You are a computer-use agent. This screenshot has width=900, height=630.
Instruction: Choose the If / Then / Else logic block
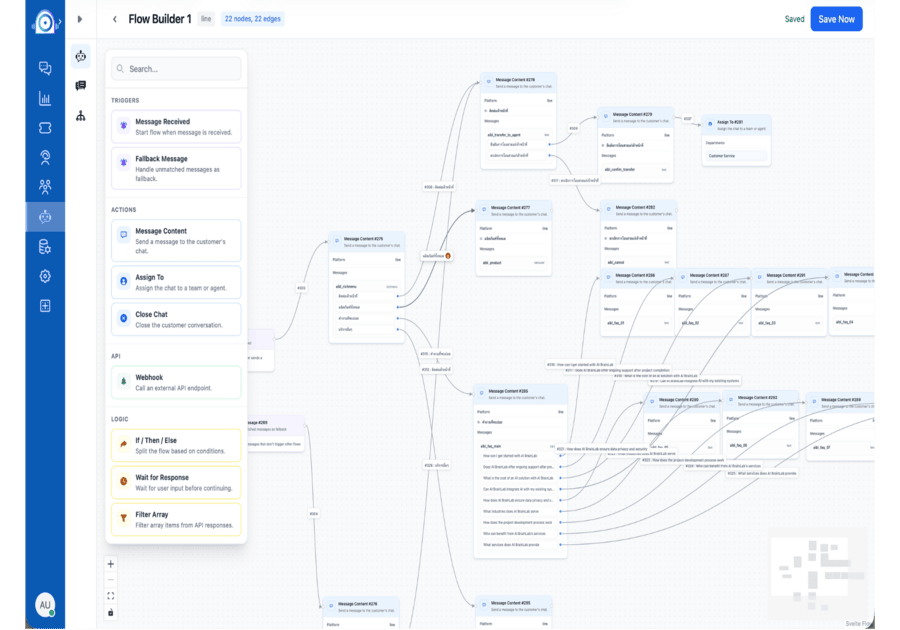(176, 445)
